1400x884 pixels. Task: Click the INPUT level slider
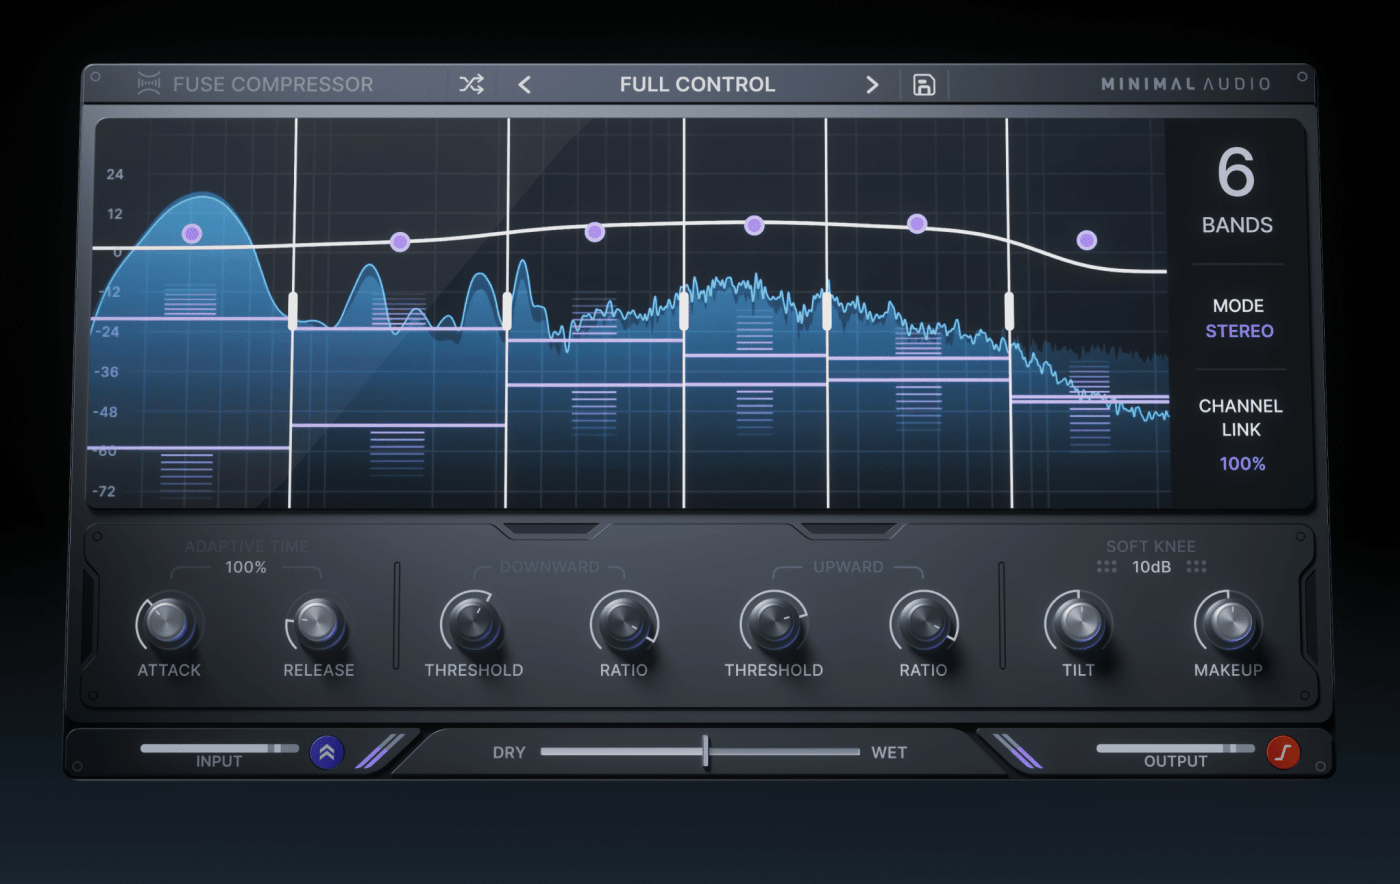click(219, 748)
